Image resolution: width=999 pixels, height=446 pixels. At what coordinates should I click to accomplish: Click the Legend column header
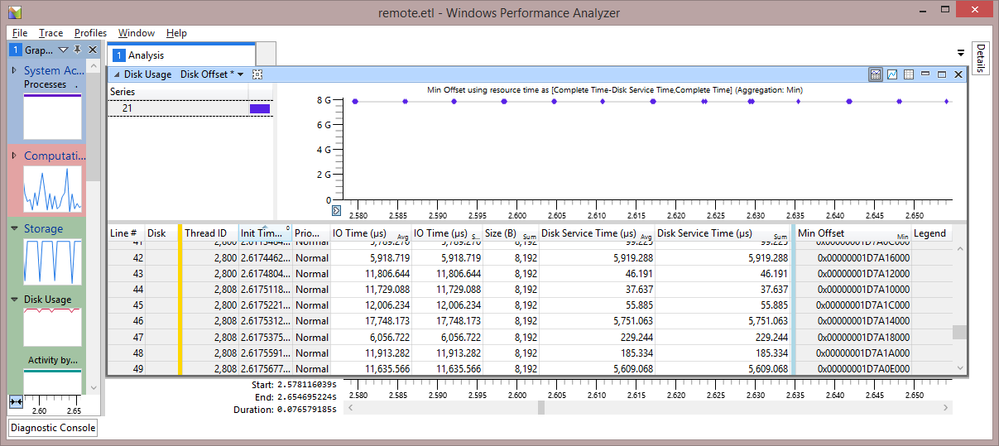coord(932,234)
